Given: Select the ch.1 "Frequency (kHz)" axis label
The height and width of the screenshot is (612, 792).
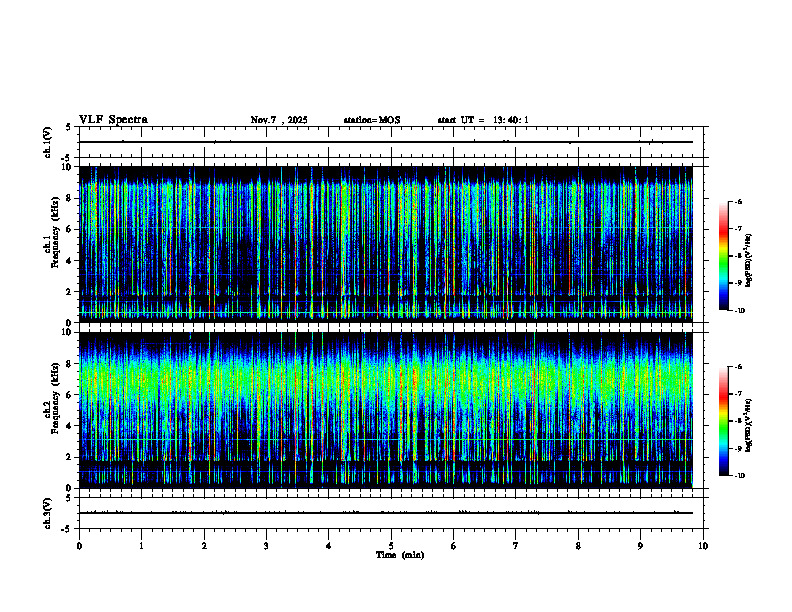Looking at the screenshot, I should tap(55, 233).
